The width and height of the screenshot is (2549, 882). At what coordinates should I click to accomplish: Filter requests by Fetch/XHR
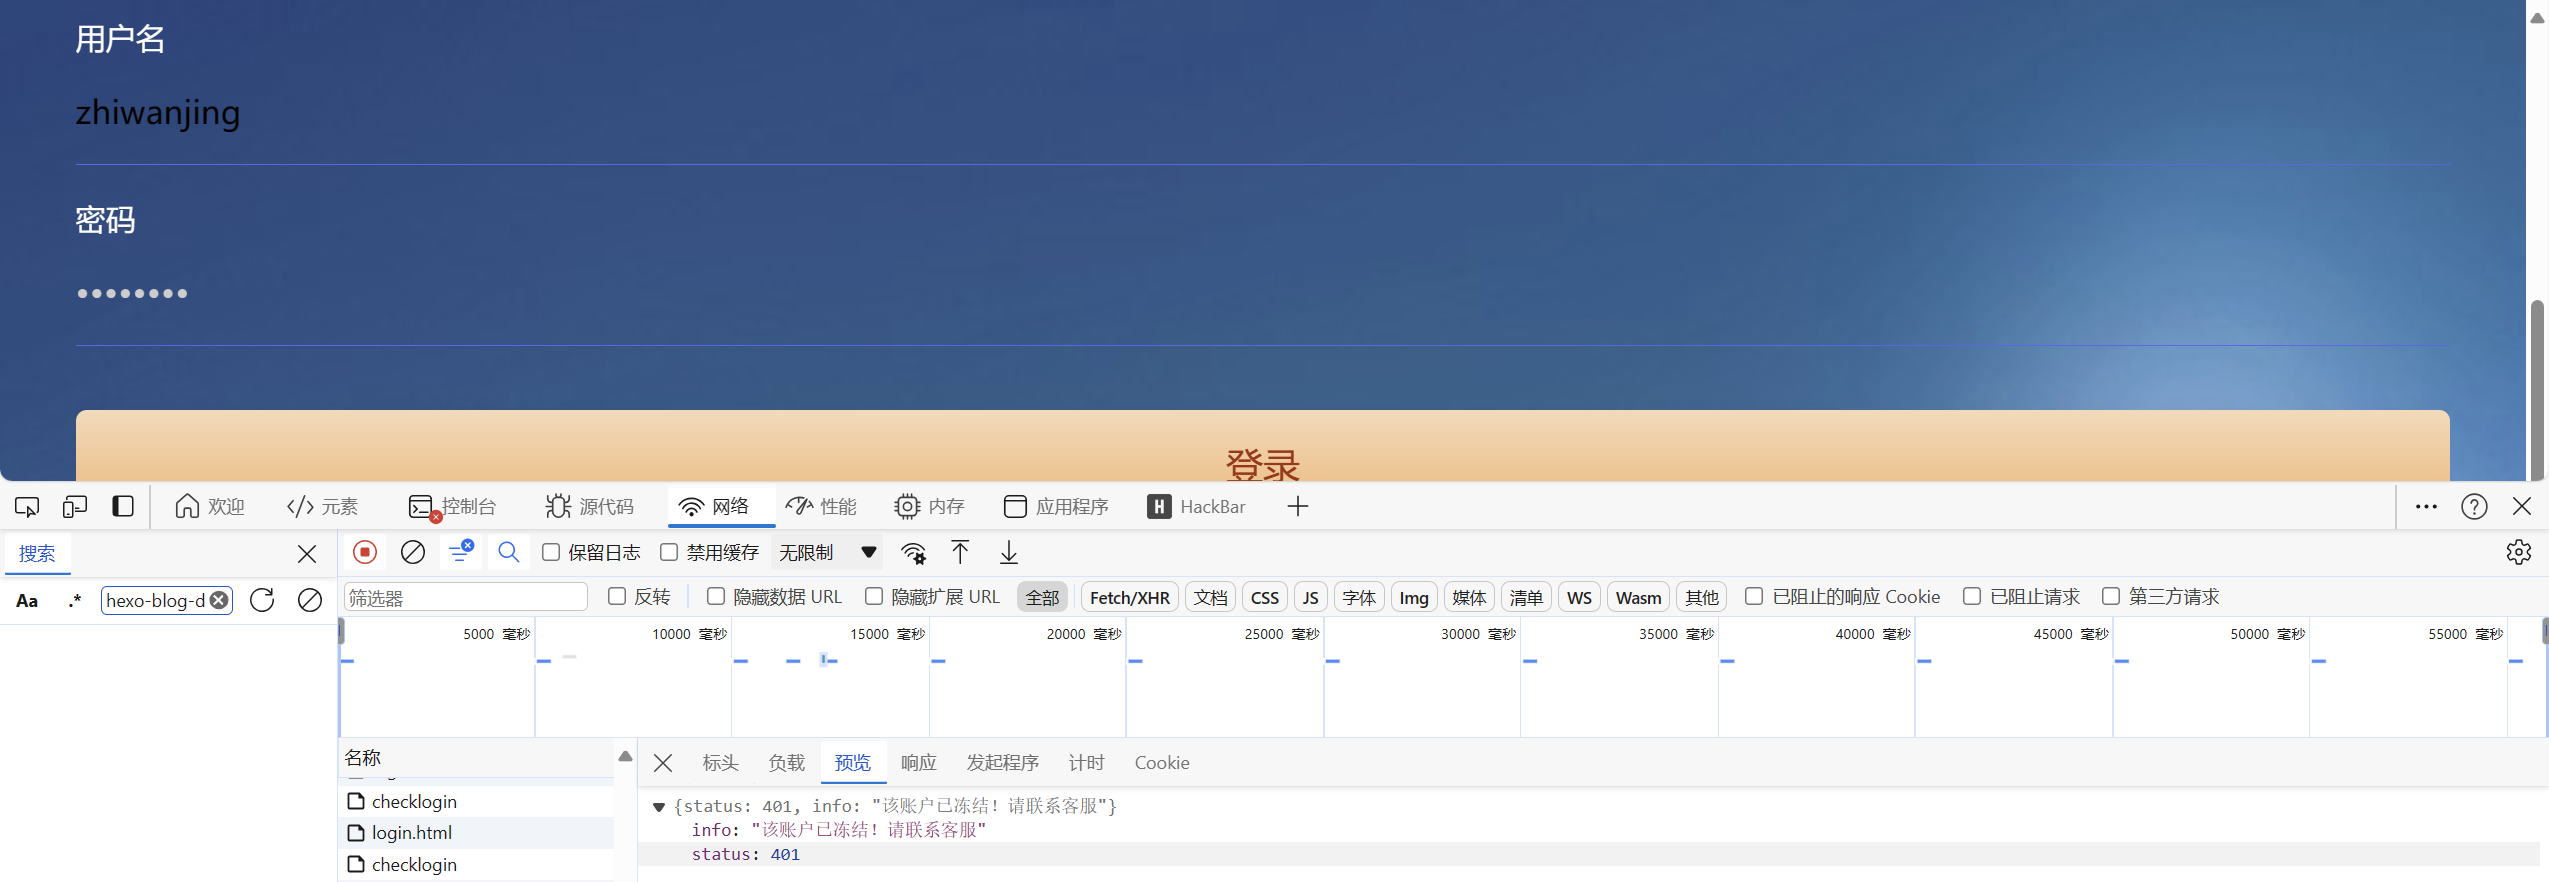point(1129,598)
